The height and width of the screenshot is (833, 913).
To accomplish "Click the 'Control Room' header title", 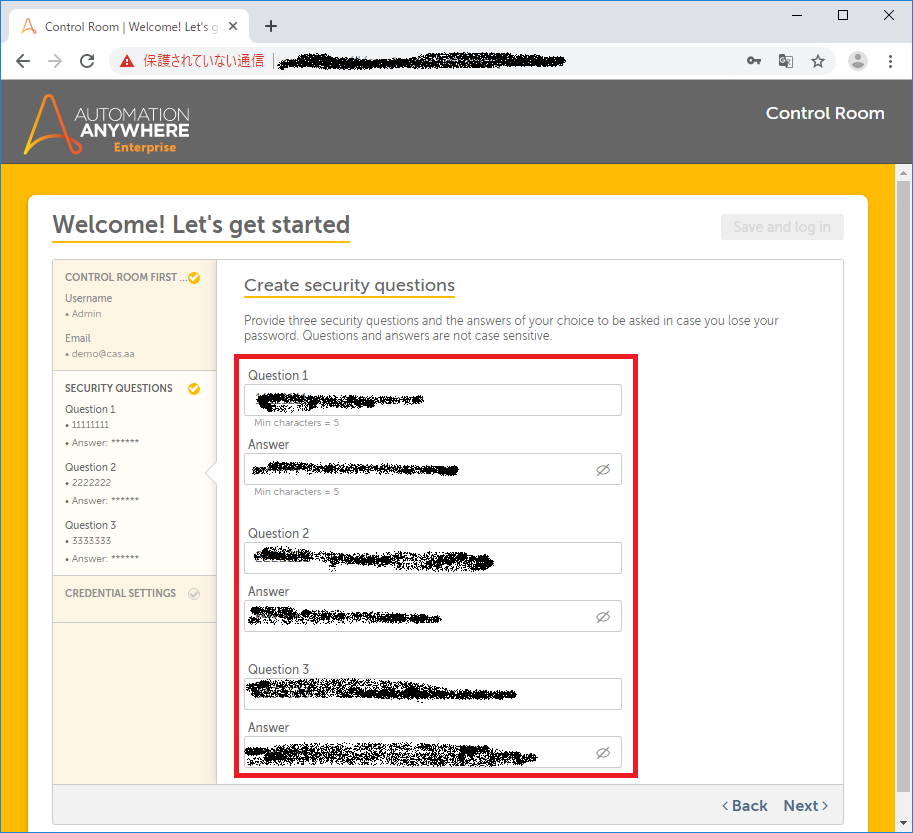I will [x=825, y=113].
